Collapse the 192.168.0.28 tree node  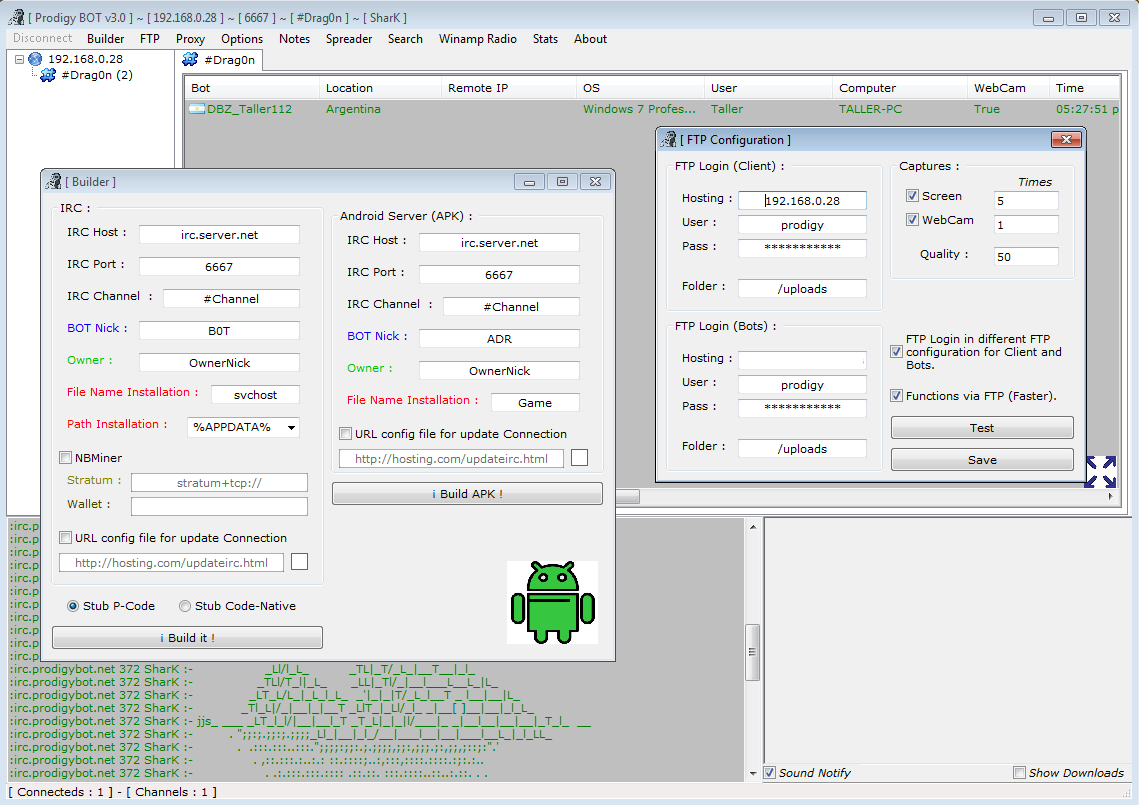click(x=19, y=59)
